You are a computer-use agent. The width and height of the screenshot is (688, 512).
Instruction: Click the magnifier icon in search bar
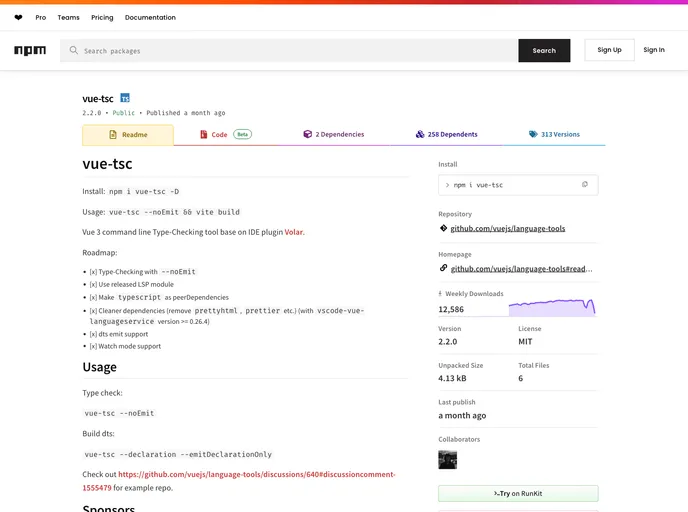coord(74,50)
